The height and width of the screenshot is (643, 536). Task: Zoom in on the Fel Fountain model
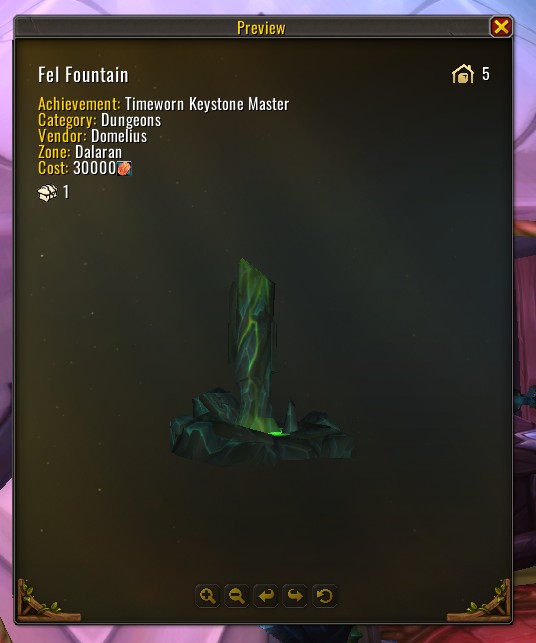[208, 595]
